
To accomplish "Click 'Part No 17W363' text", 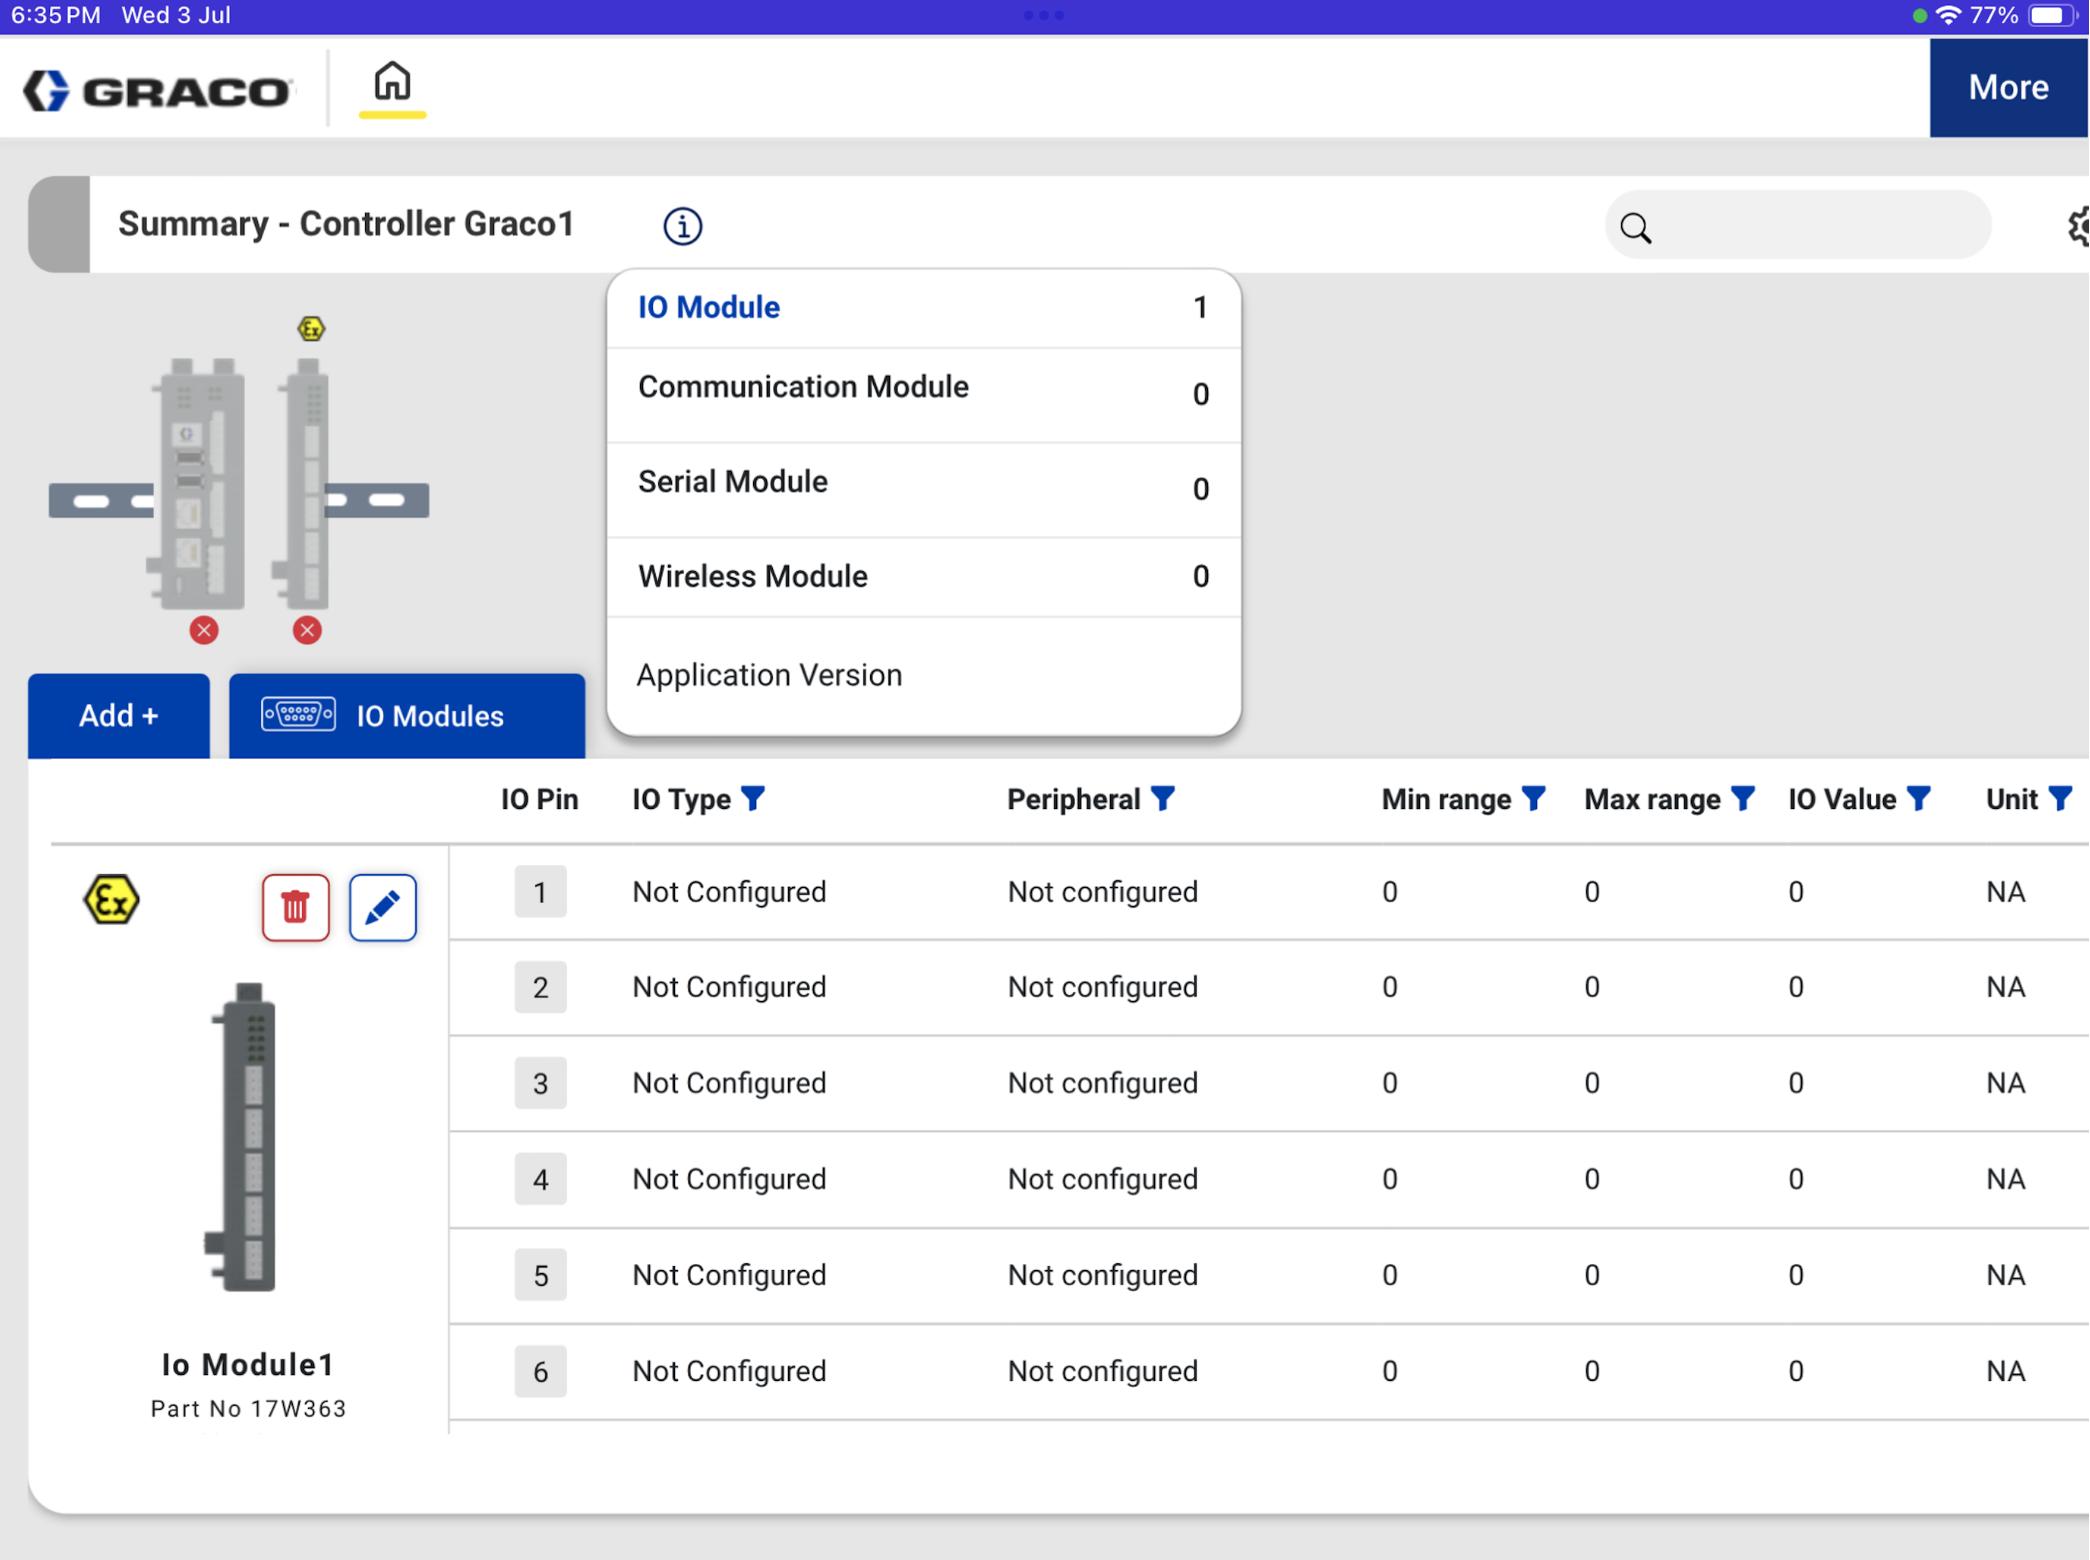I will pos(248,1408).
